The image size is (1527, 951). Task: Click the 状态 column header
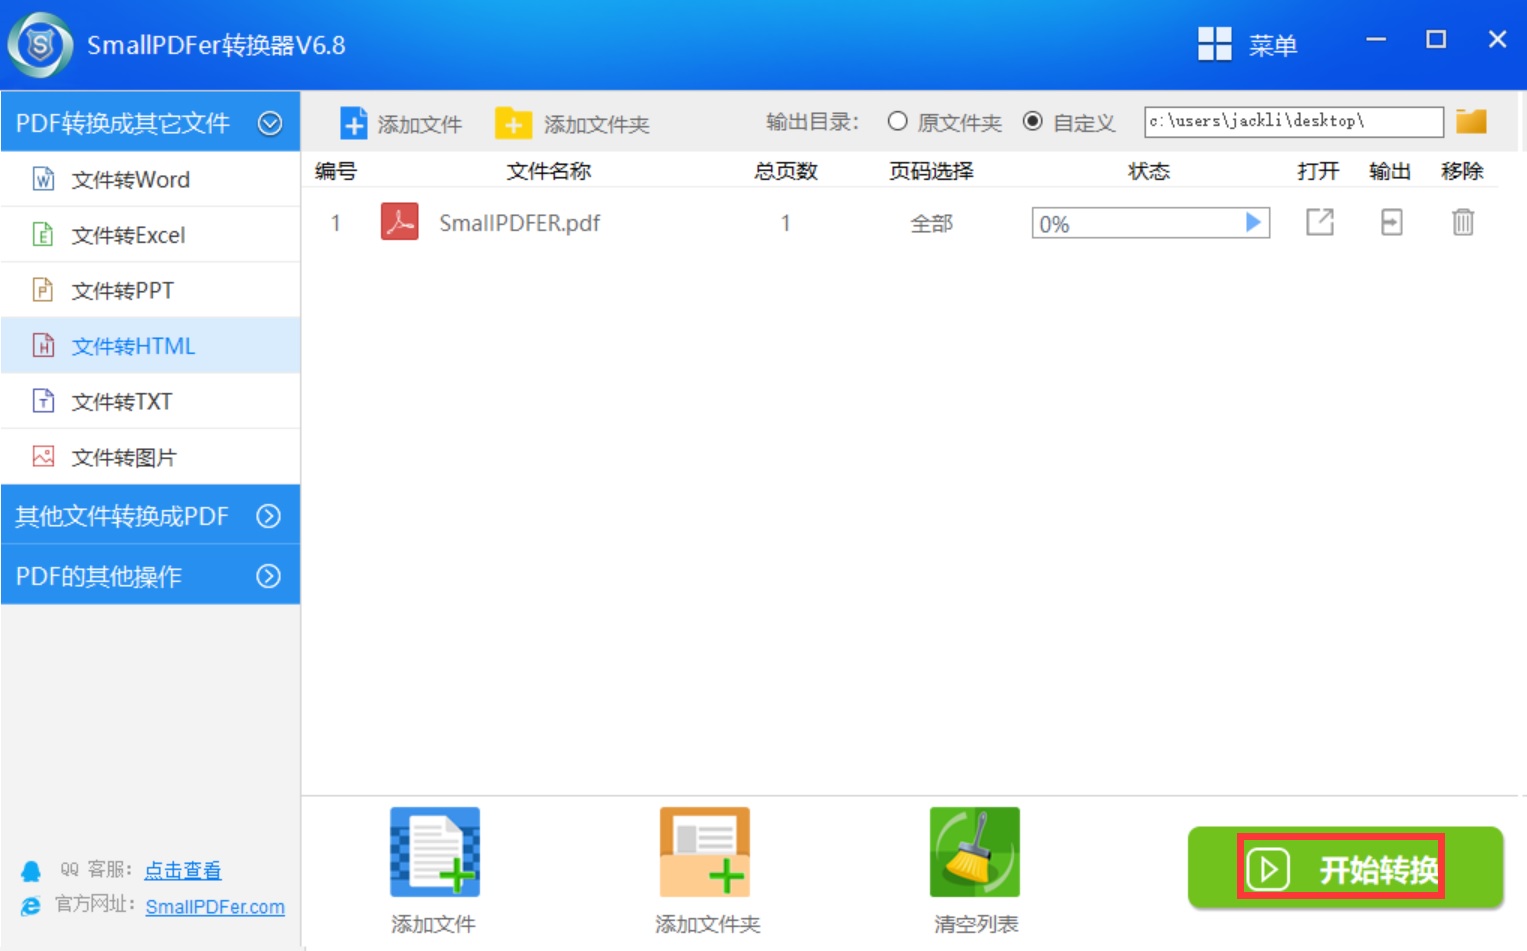coord(1149,171)
